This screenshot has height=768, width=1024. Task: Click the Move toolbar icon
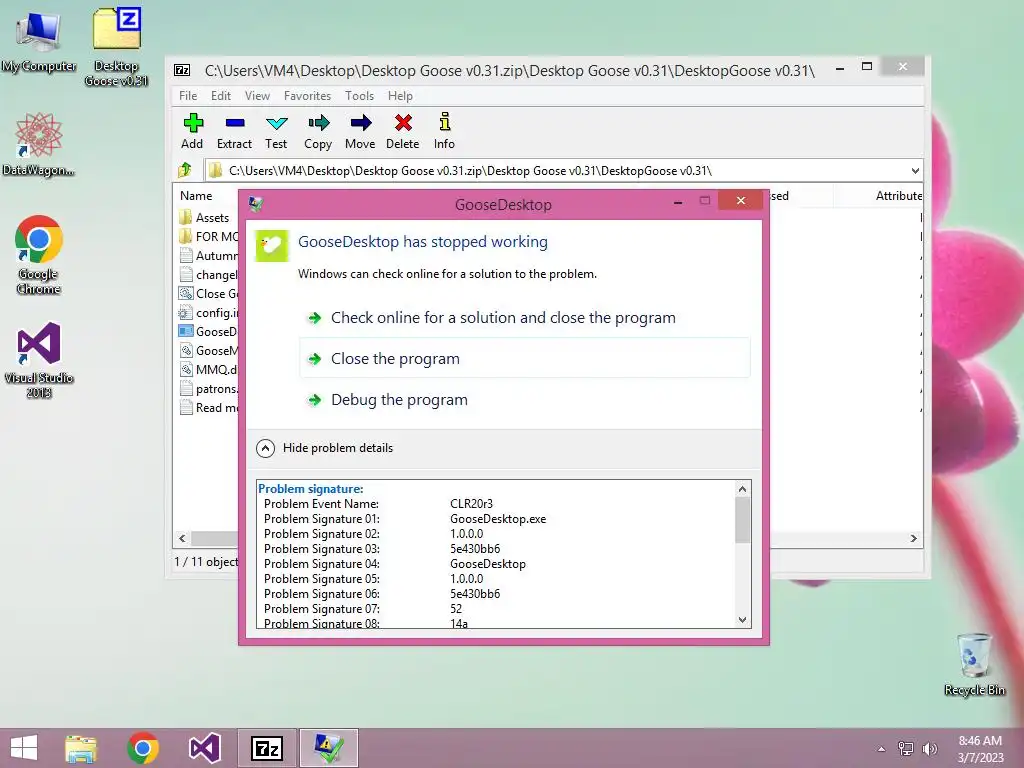[x=360, y=131]
